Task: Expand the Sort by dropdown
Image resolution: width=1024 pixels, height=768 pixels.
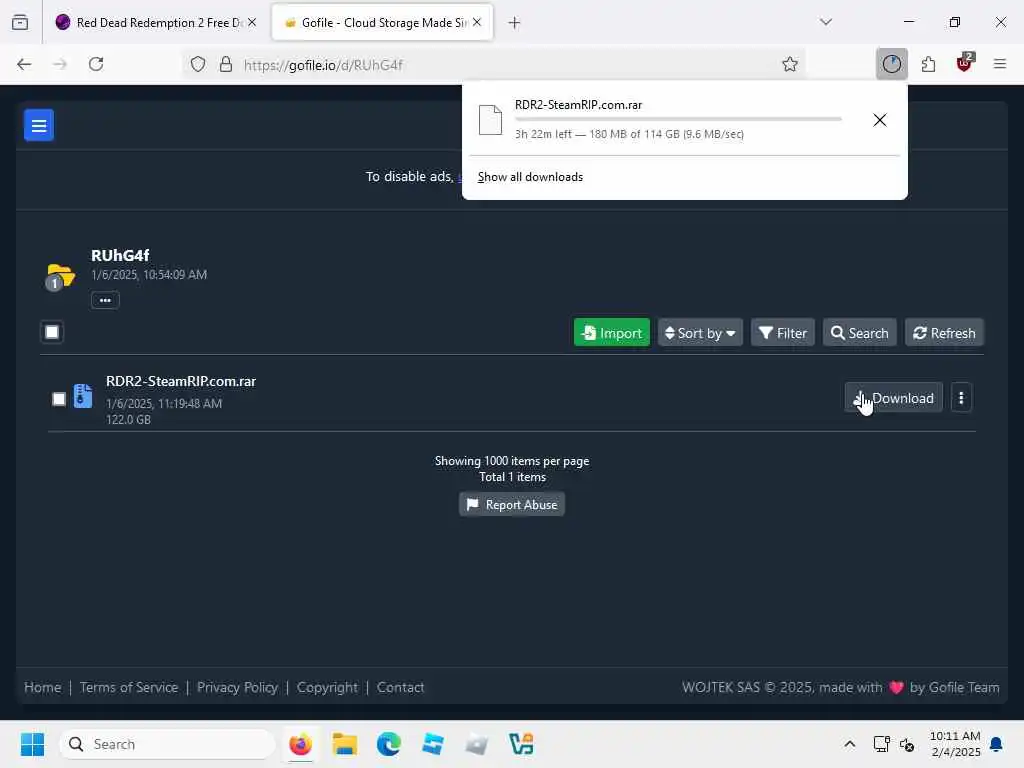Action: 700,333
